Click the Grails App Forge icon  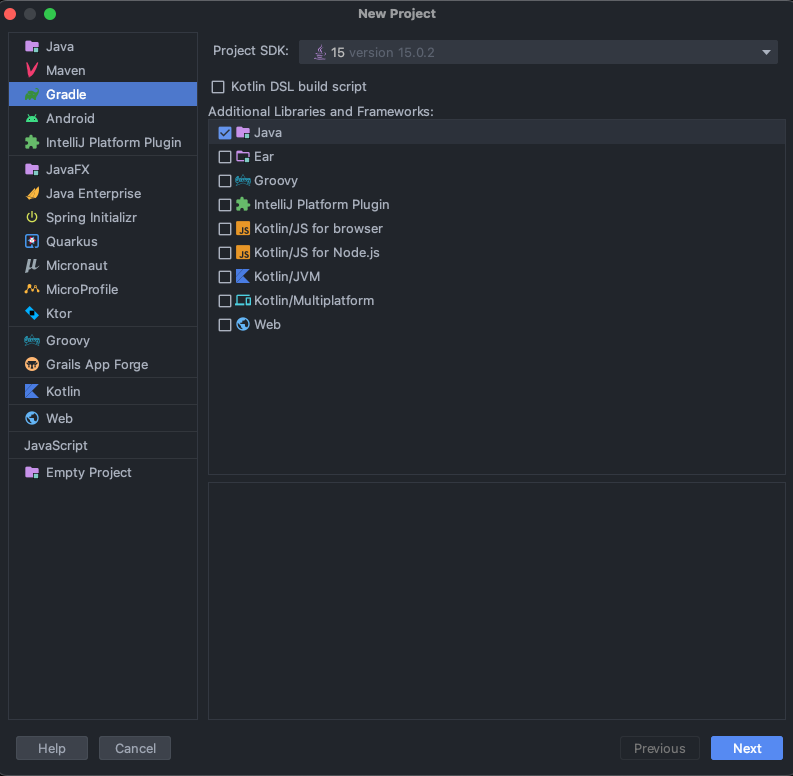pos(32,364)
